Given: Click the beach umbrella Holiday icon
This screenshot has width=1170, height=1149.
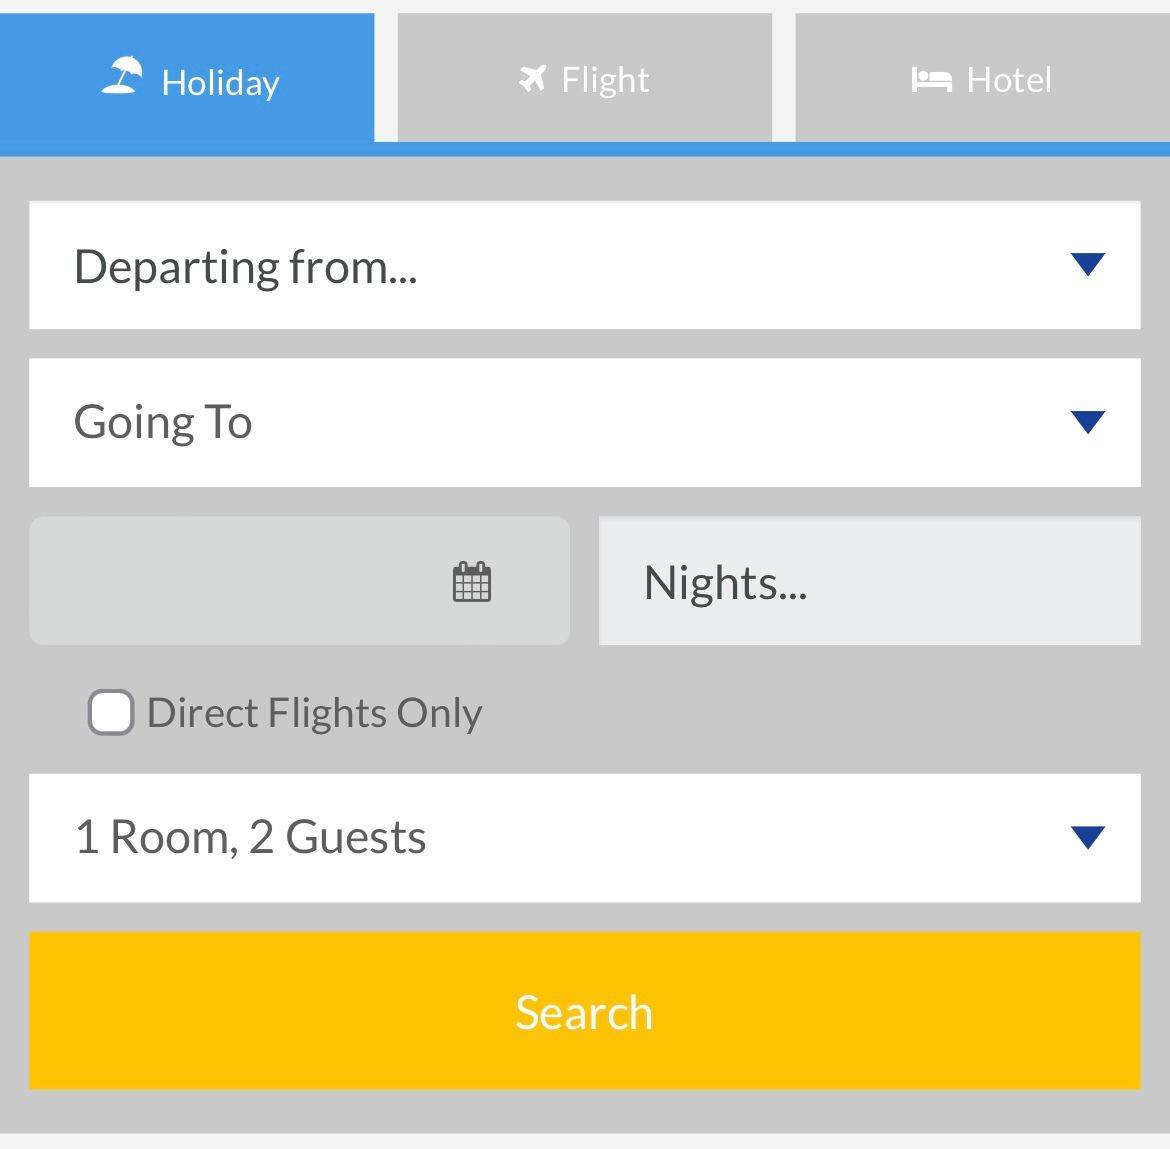Looking at the screenshot, I should (x=122, y=75).
